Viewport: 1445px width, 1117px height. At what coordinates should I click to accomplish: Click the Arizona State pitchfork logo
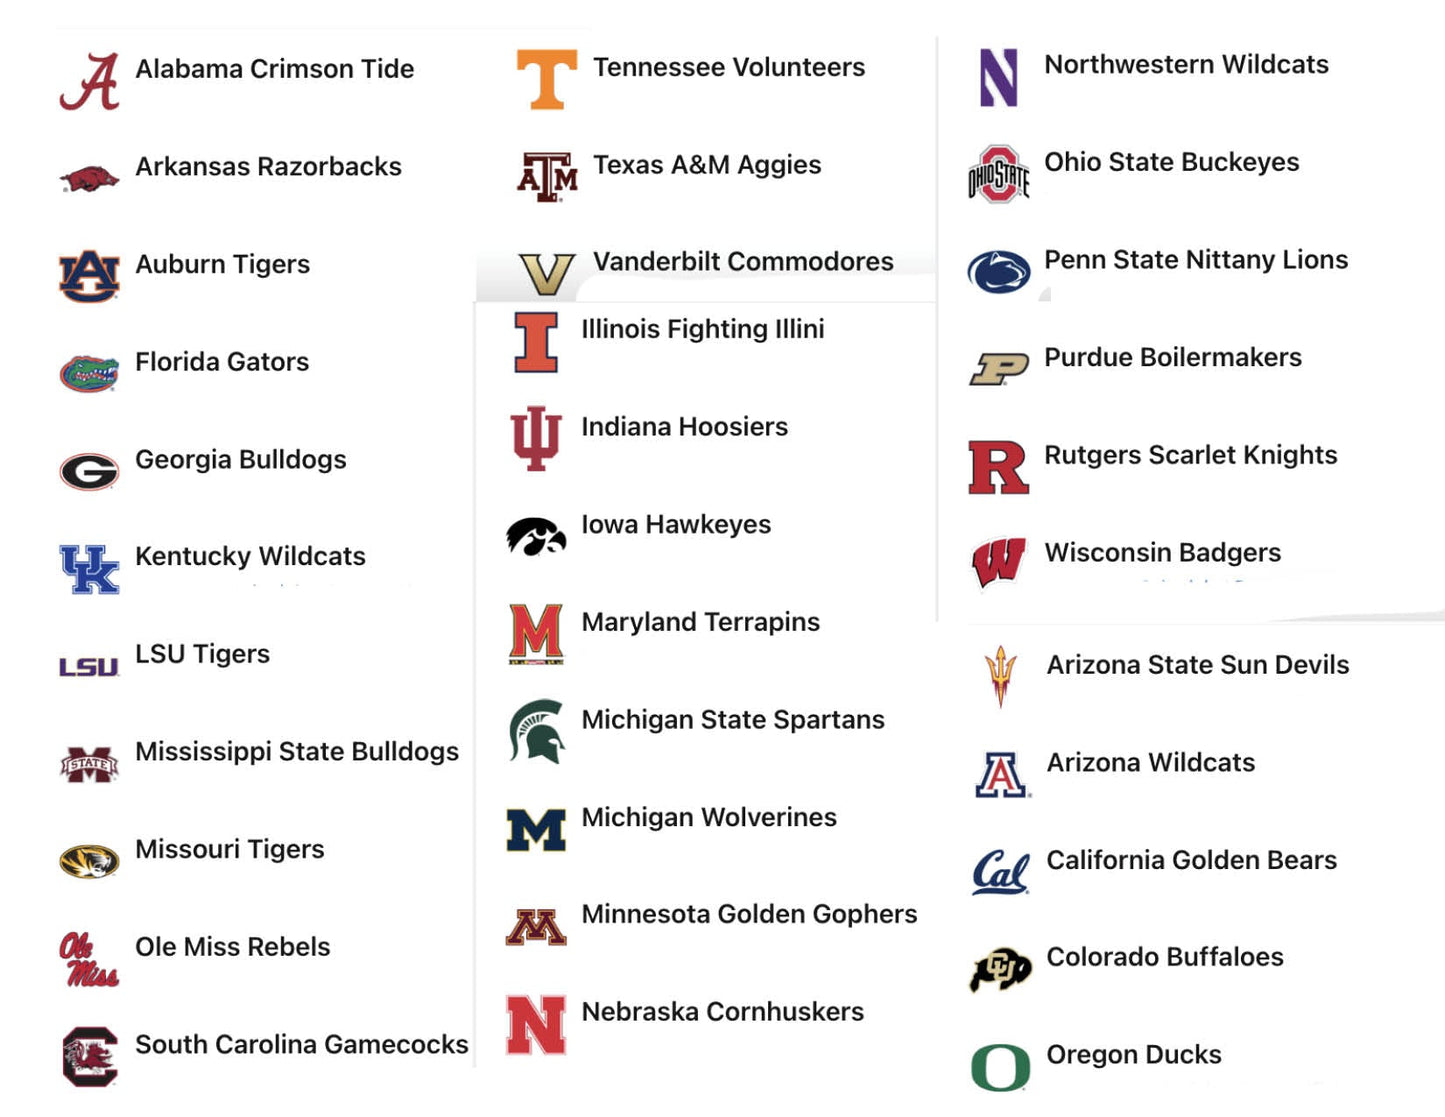[x=1000, y=676]
